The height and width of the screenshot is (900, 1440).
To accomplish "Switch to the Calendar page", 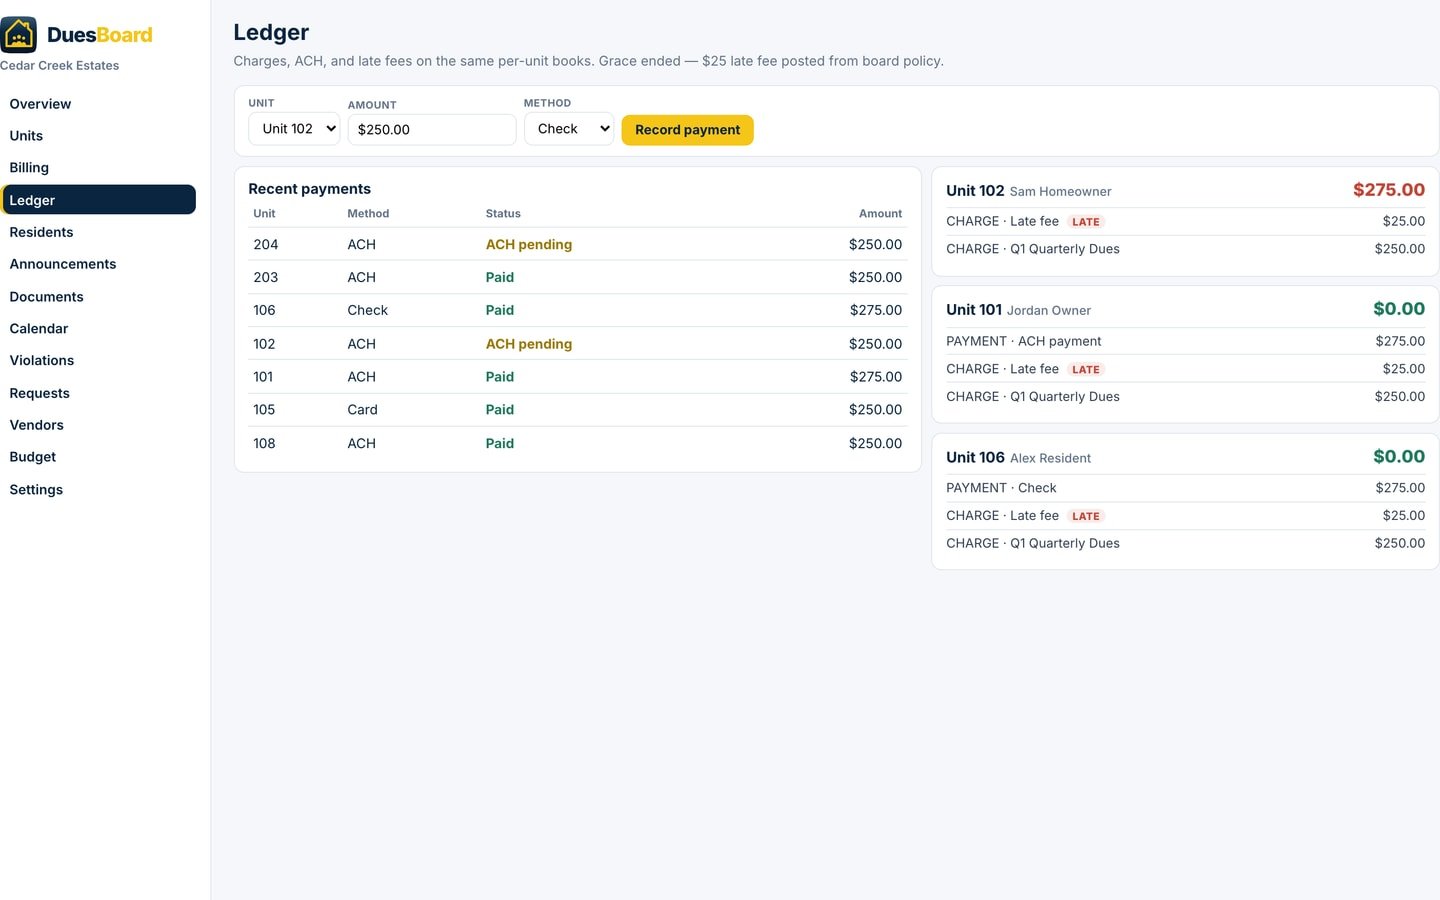I will tap(98, 329).
